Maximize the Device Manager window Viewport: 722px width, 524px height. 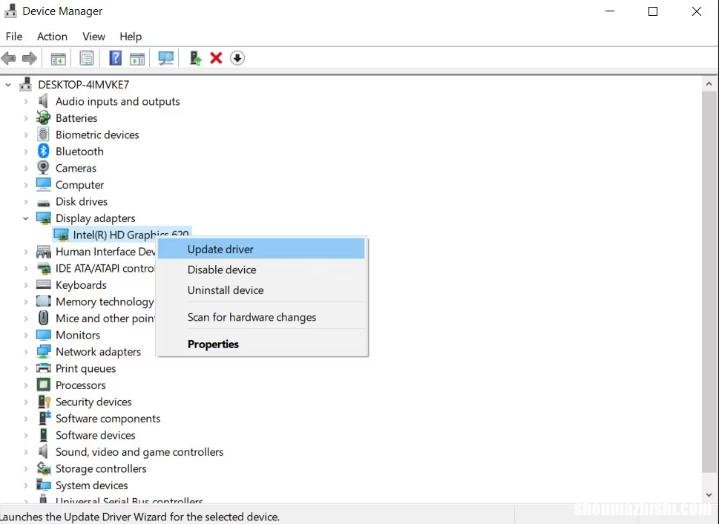click(x=652, y=12)
